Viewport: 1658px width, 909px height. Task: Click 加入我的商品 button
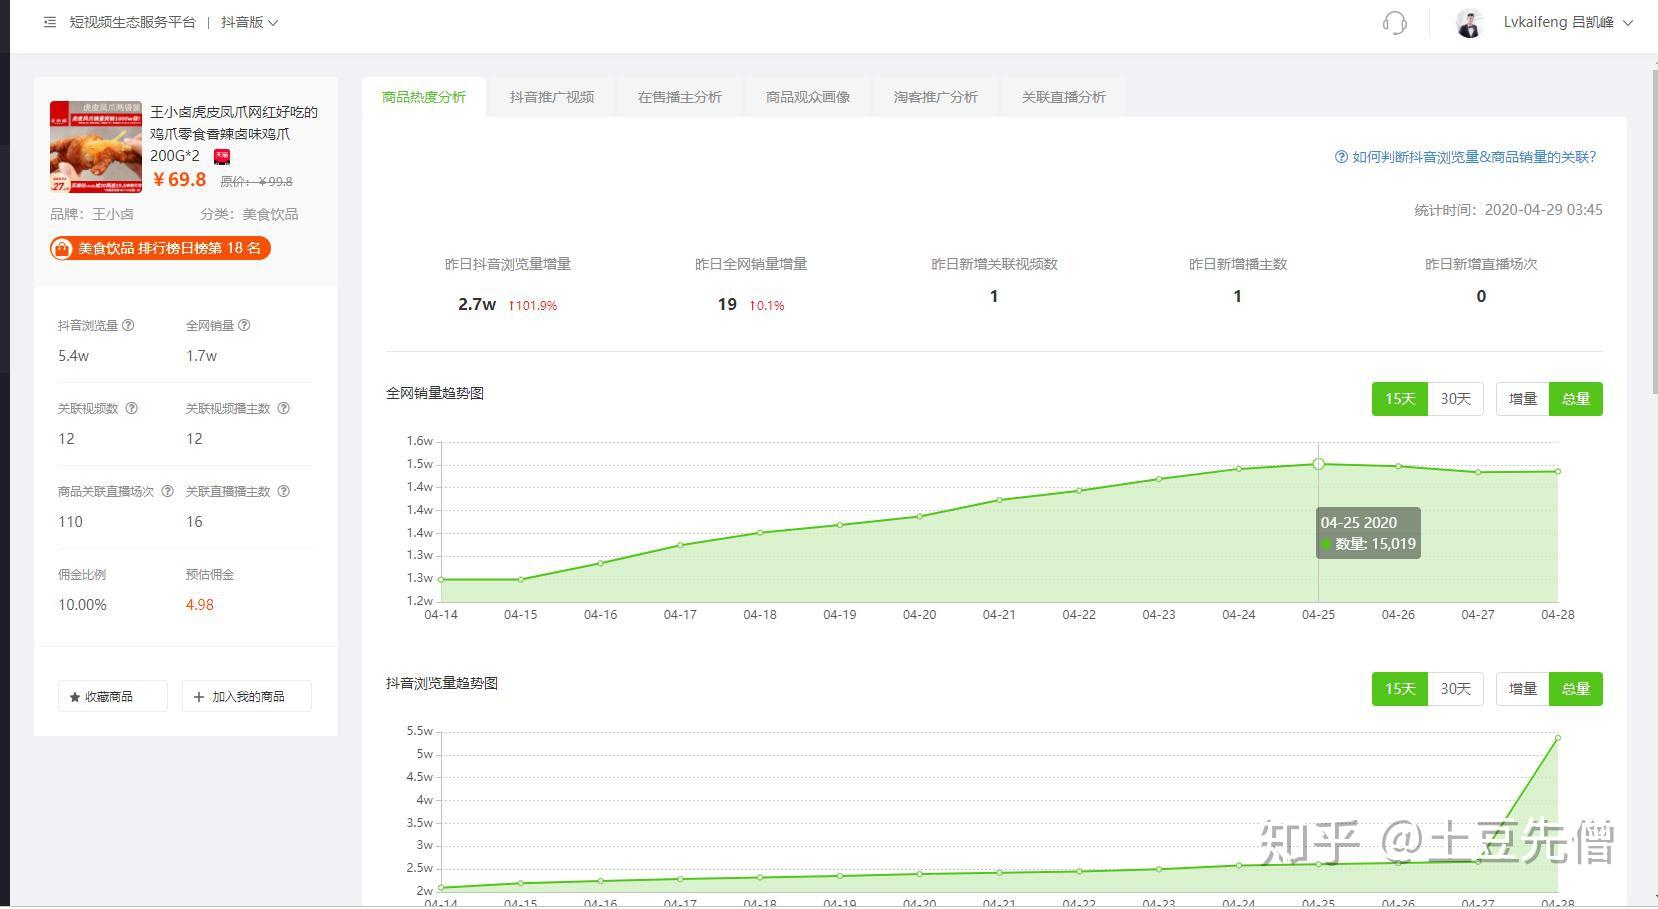[247, 696]
